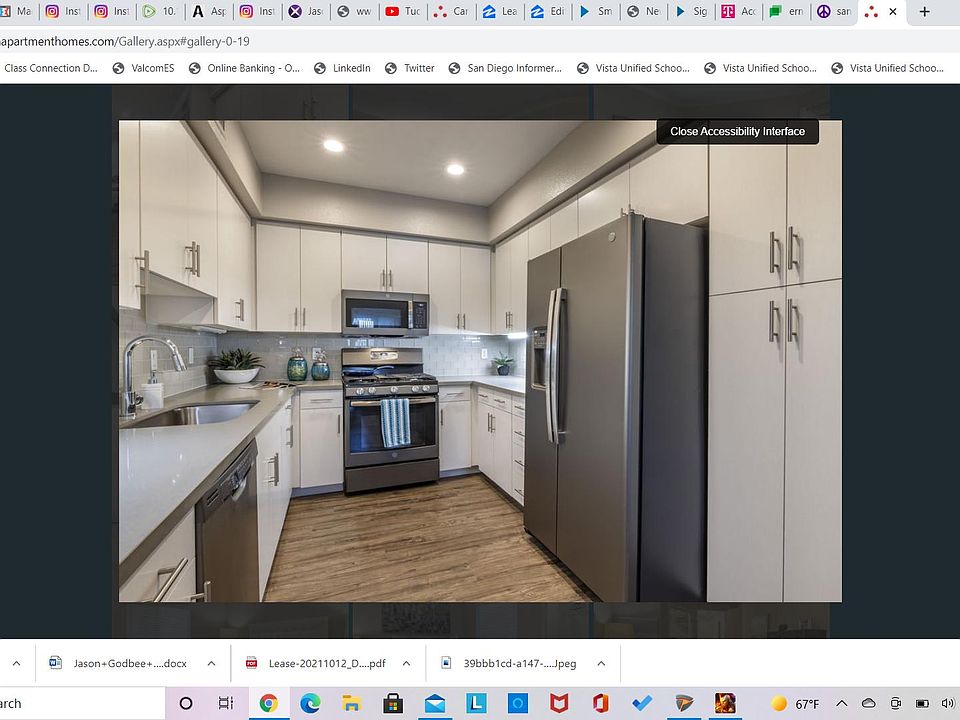The image size is (960, 720).
Task: Switch to the 'ww' tab
Action: (354, 12)
